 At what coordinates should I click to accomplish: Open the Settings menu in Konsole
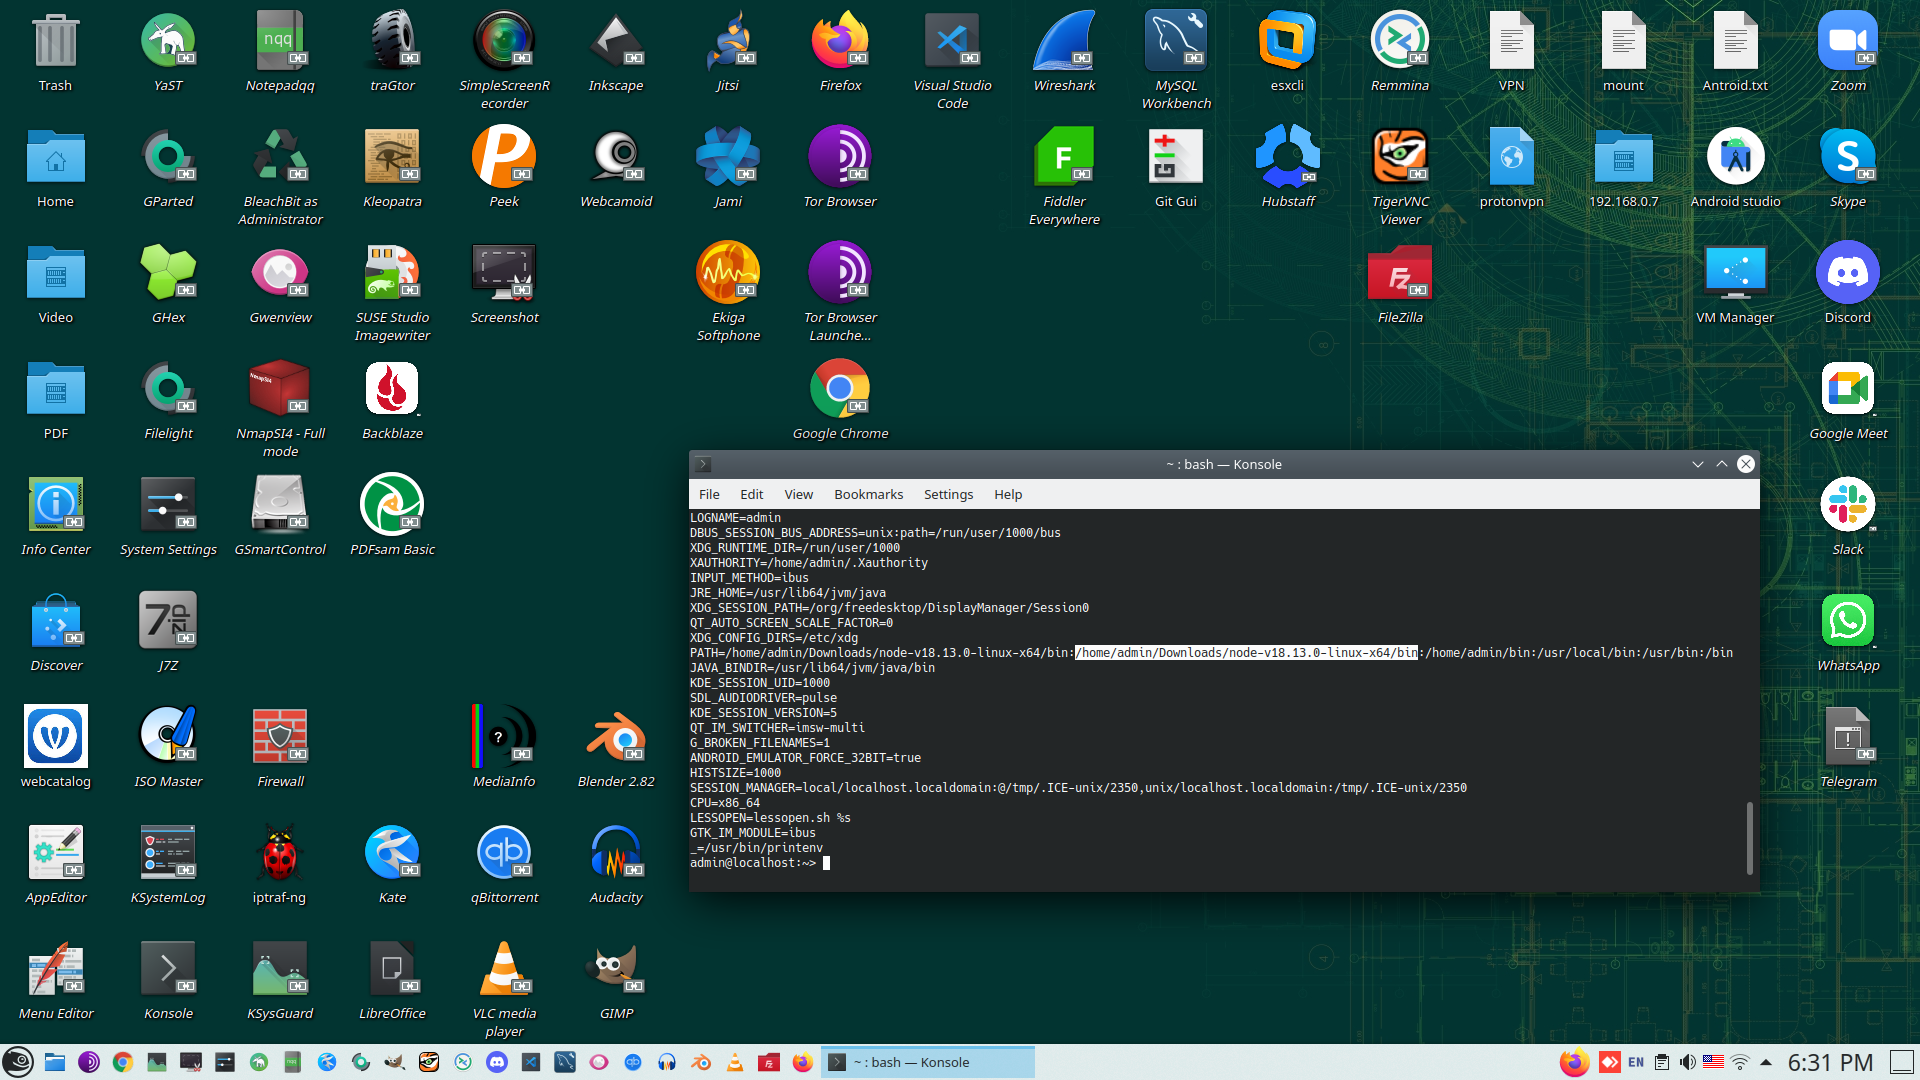pos(948,494)
